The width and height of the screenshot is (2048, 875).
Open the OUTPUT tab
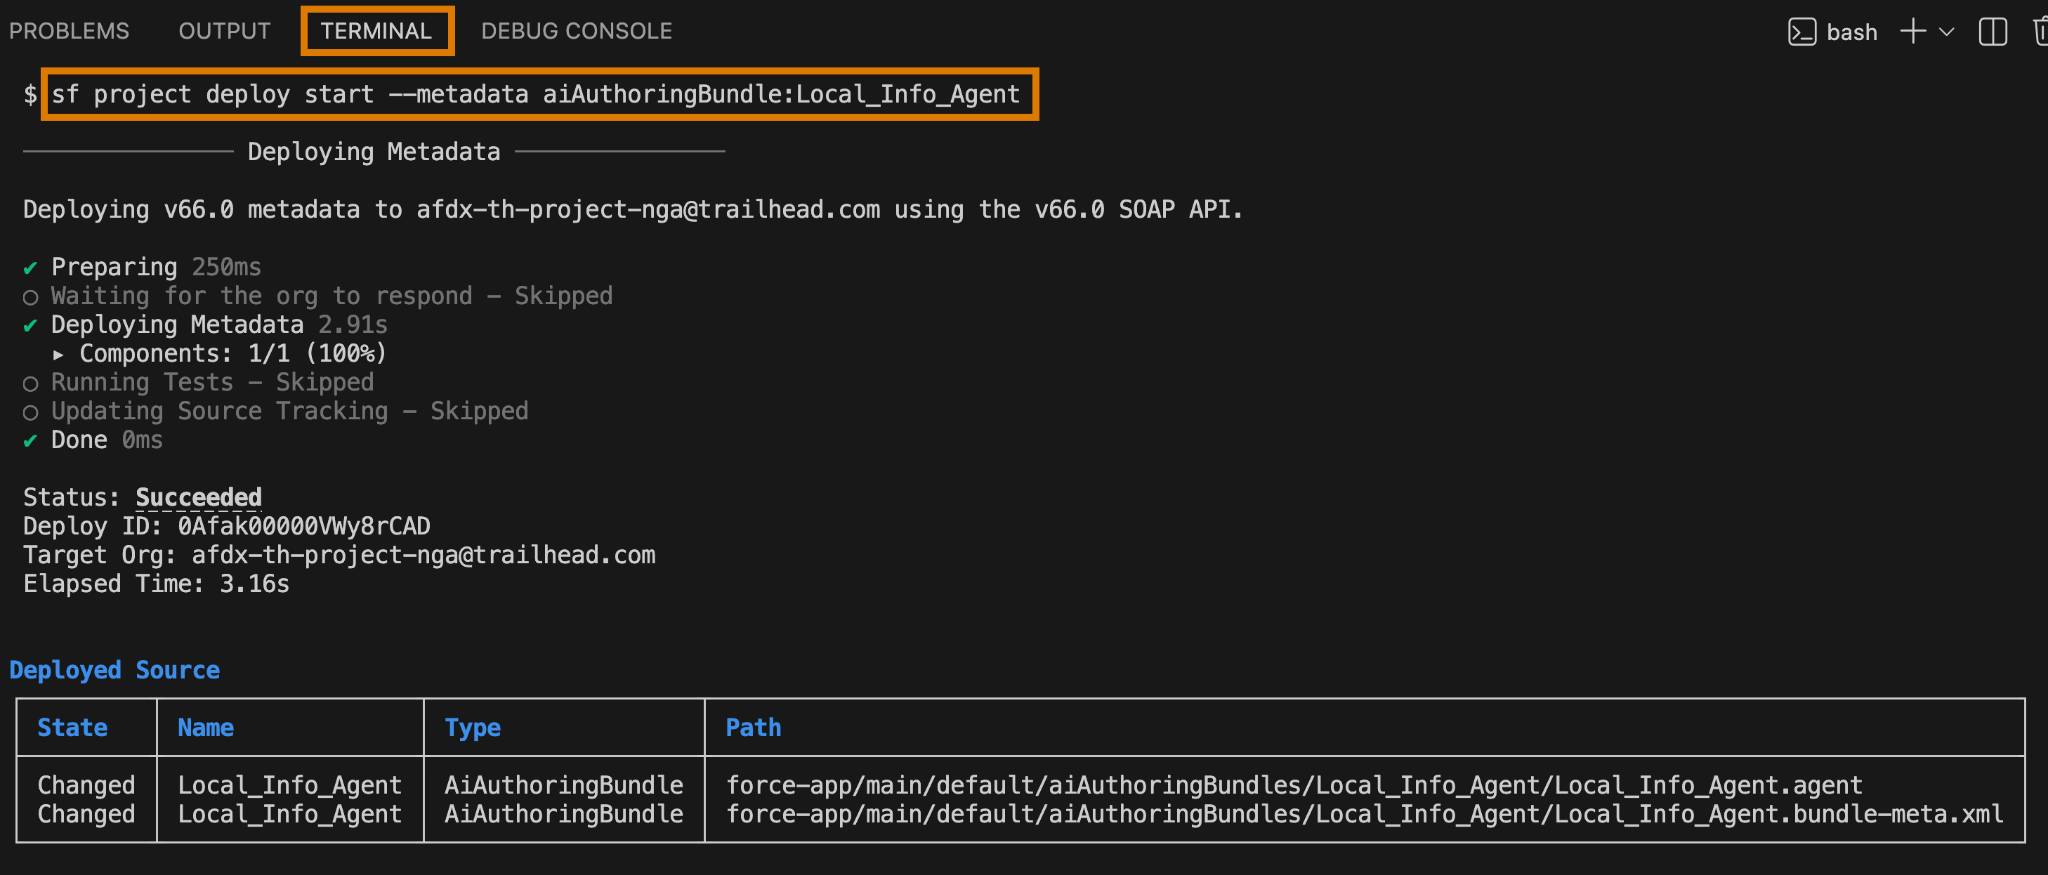[x=224, y=31]
